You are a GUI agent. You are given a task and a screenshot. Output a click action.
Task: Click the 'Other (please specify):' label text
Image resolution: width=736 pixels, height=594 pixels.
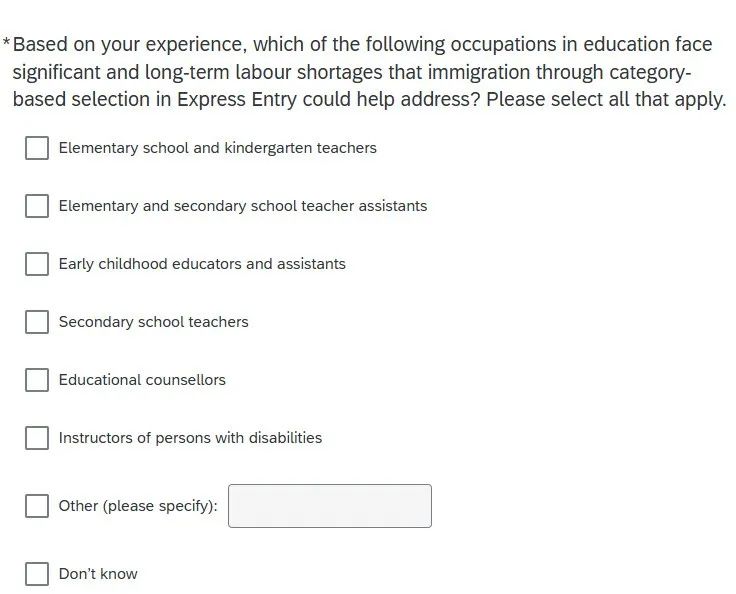(138, 506)
